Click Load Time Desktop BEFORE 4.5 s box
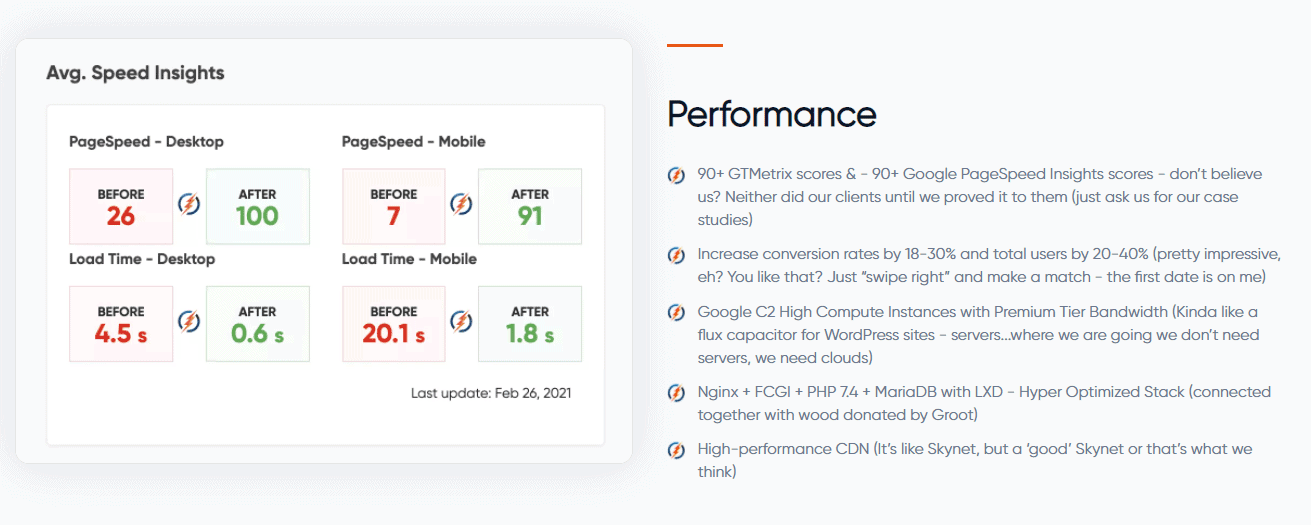The image size is (1311, 525). [x=121, y=323]
